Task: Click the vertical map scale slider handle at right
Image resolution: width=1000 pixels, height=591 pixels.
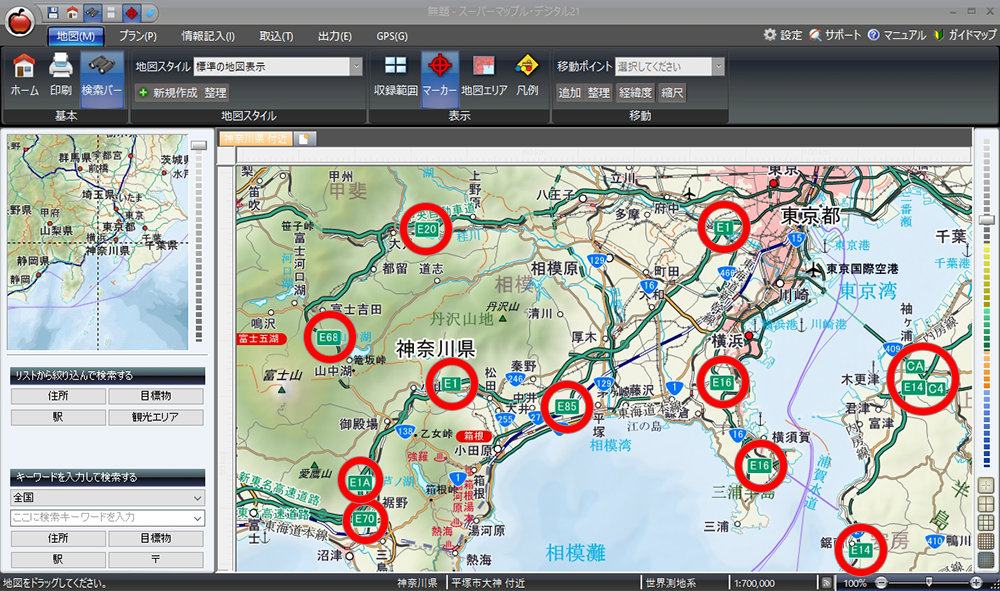Action: coord(987,220)
